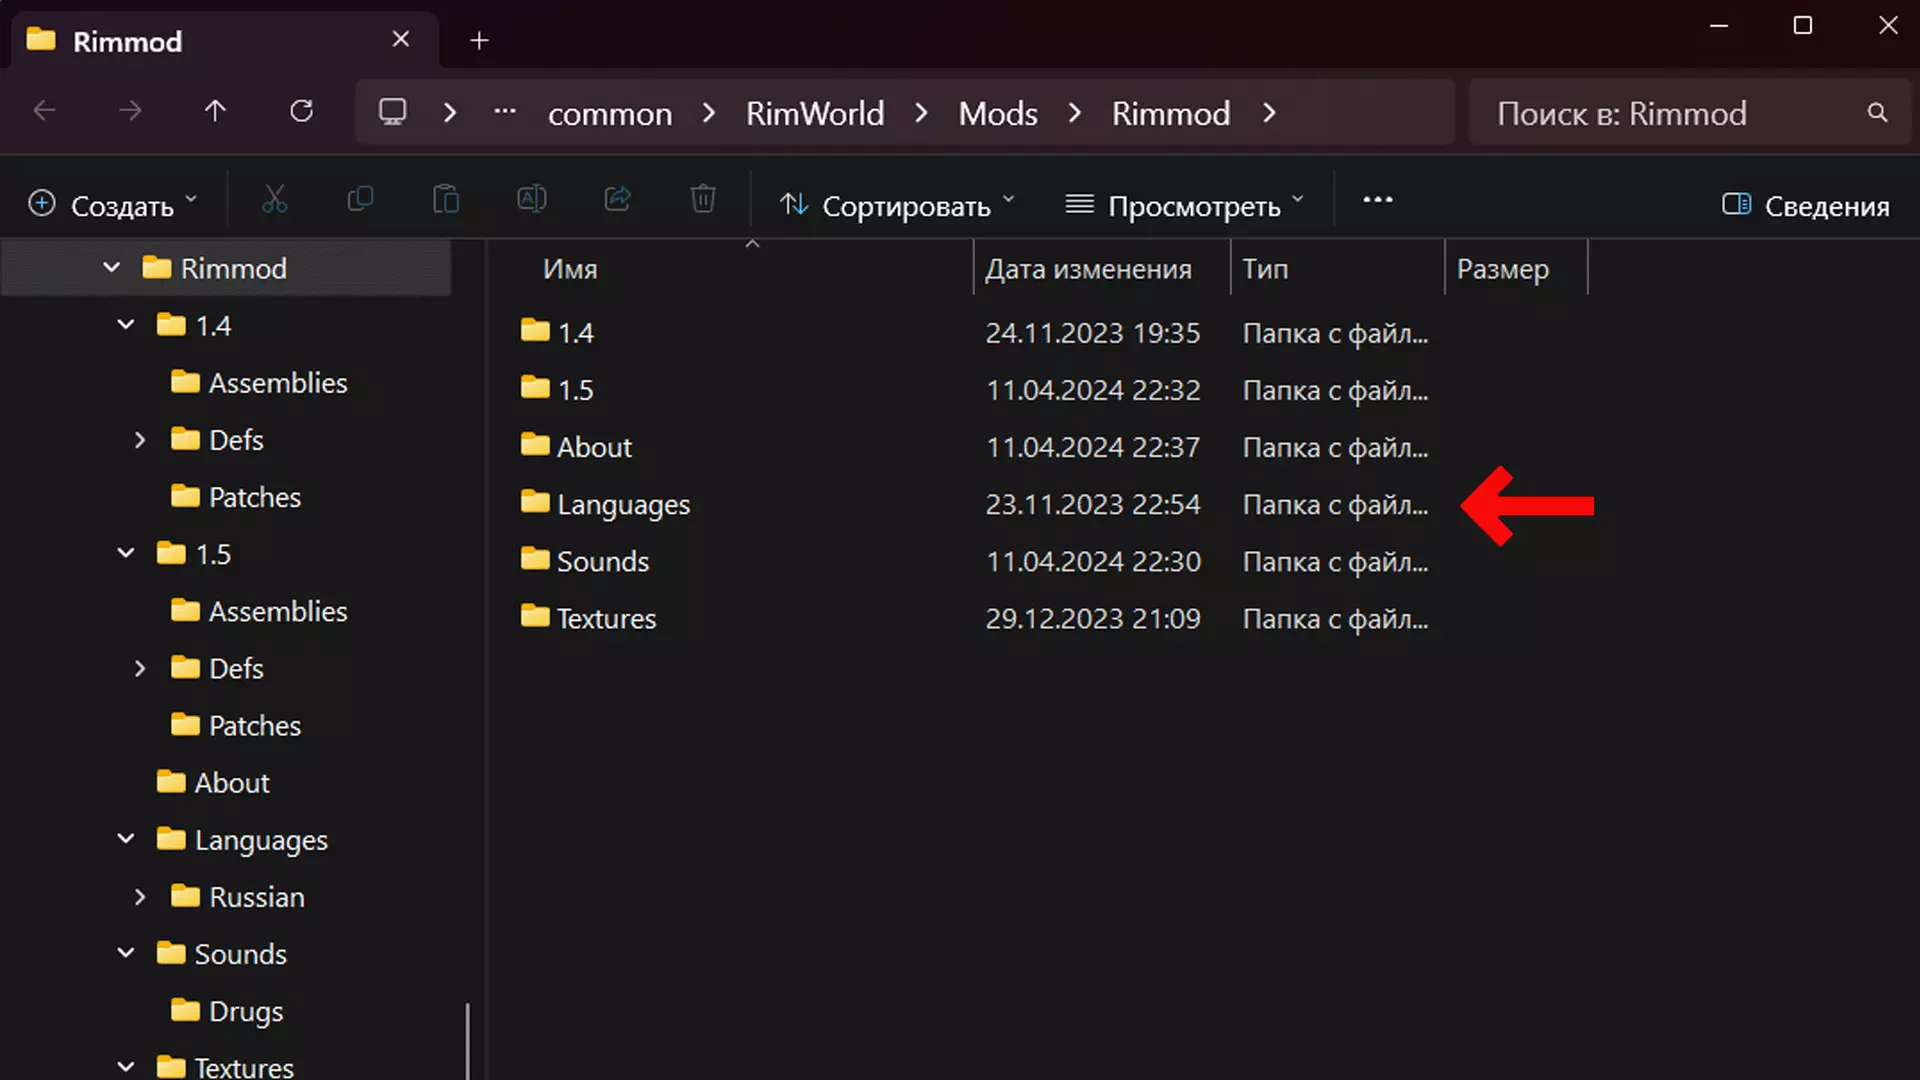Click the Copy icon in toolbar
Viewport: 1920px width, 1080px height.
[x=360, y=200]
